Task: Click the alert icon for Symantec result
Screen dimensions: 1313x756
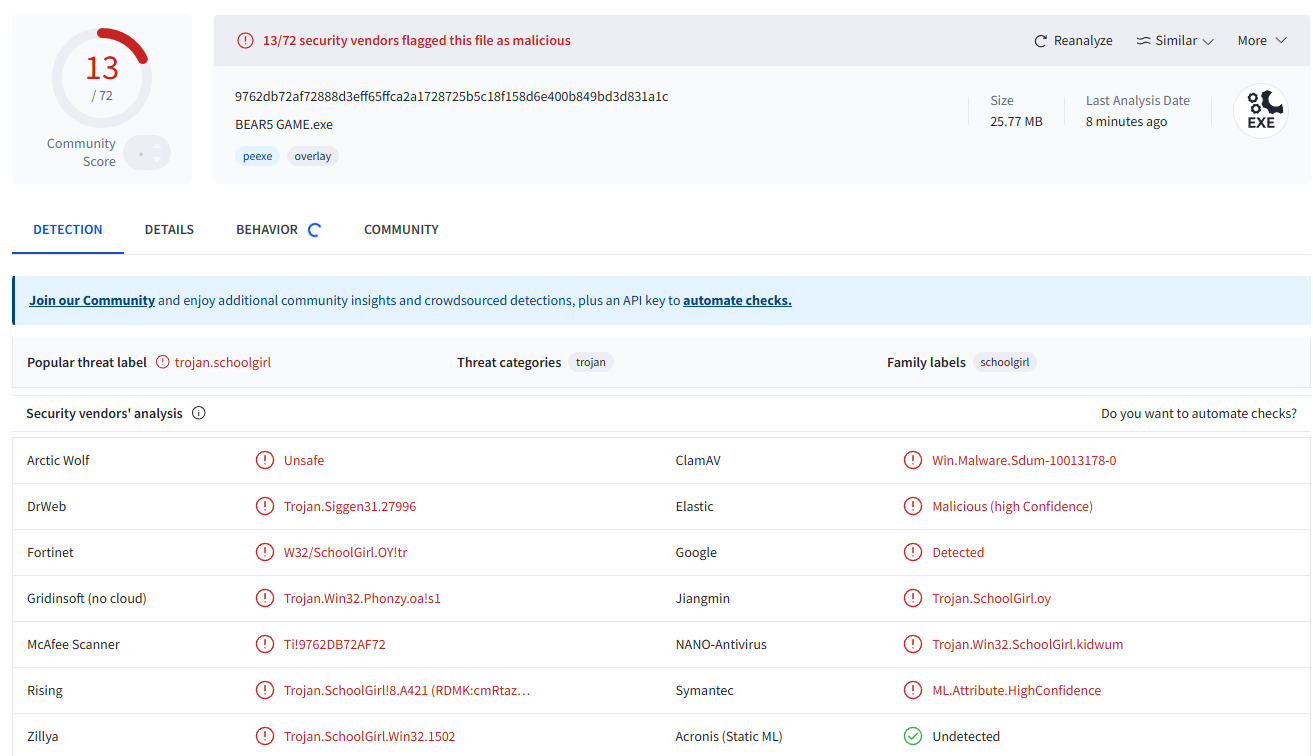Action: pos(912,690)
